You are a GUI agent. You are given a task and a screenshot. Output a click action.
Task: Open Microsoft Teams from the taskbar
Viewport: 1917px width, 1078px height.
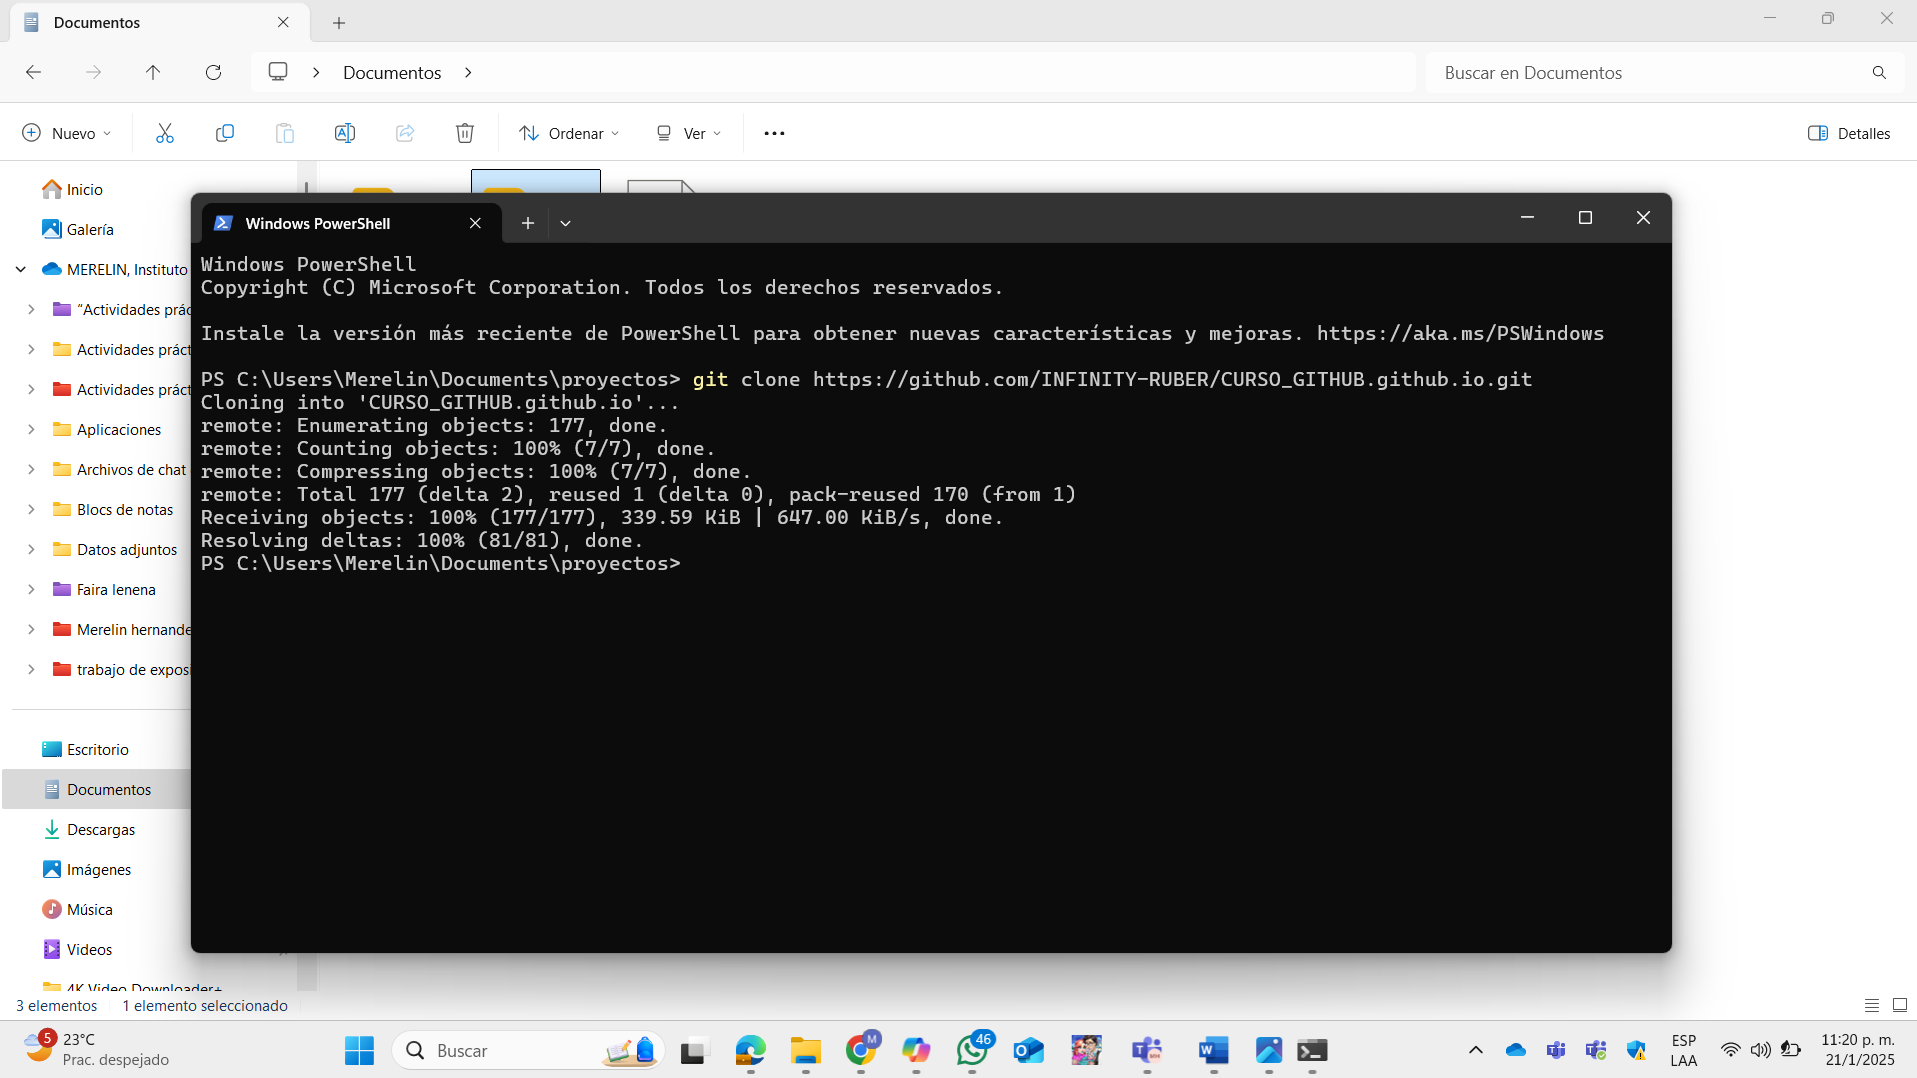(1147, 1050)
